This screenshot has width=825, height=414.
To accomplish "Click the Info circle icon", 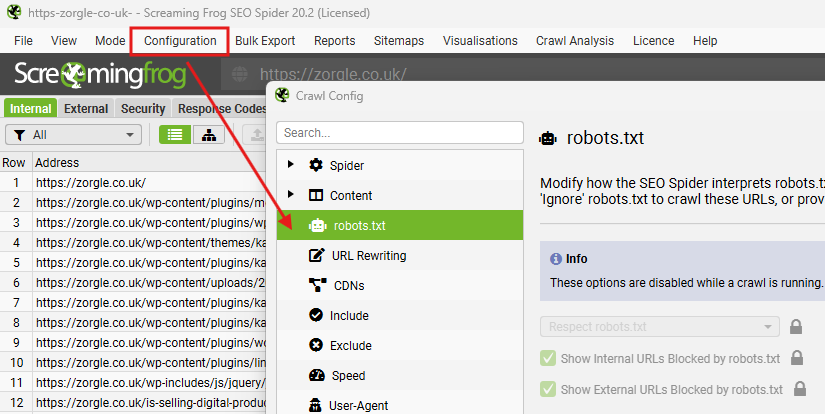I will [556, 259].
